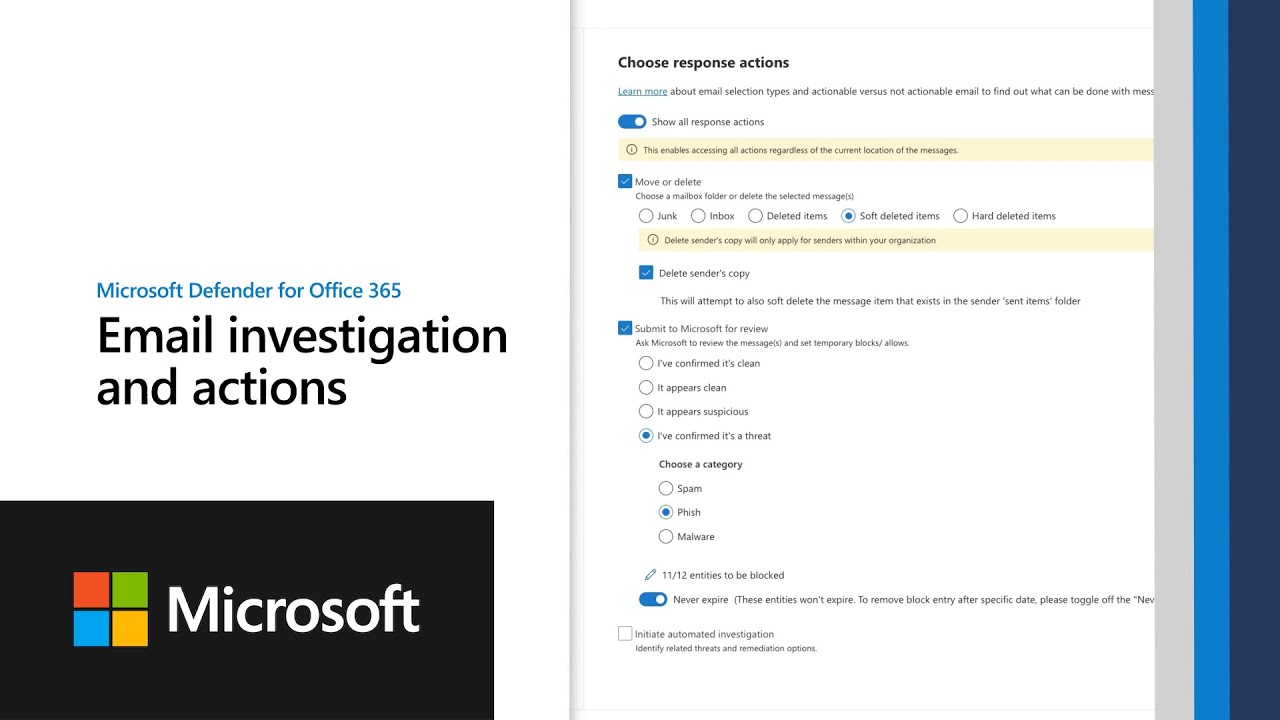Uncheck the Delete sender's copy checkbox
The width and height of the screenshot is (1280, 720).
646,273
